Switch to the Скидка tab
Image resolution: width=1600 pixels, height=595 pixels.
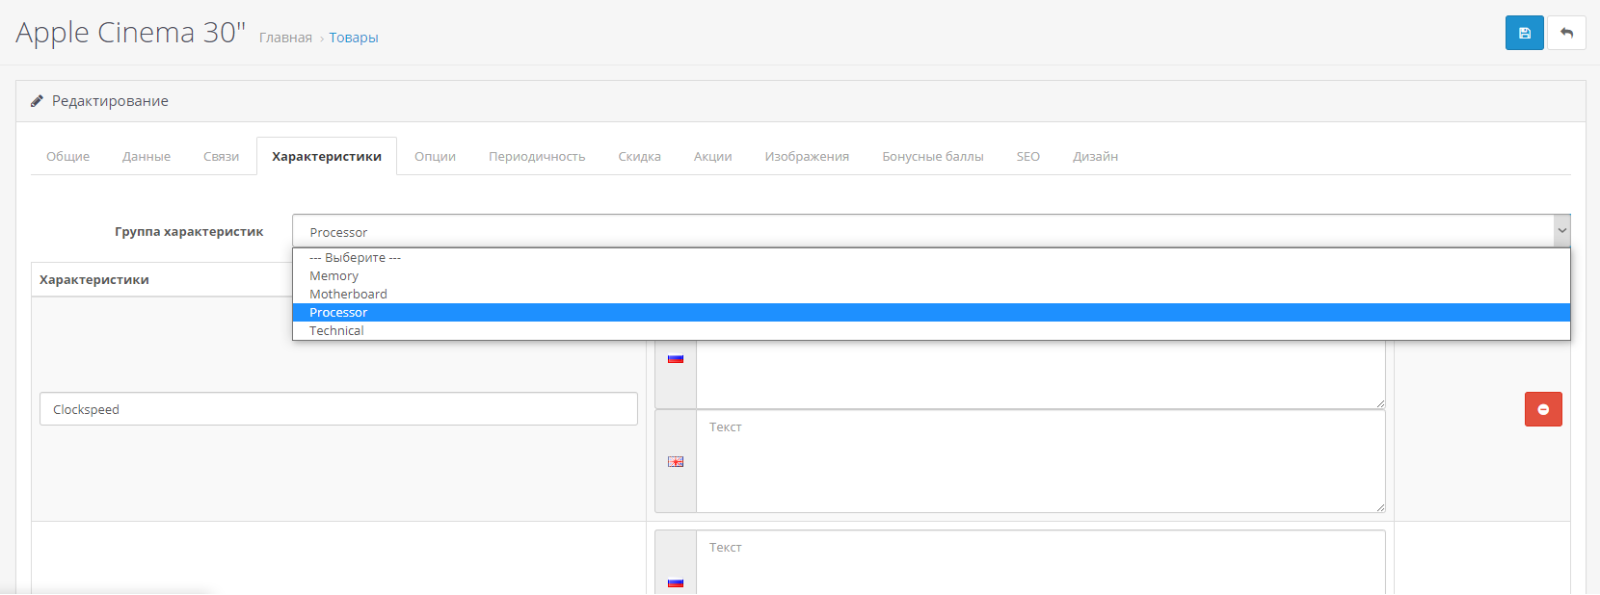click(639, 157)
